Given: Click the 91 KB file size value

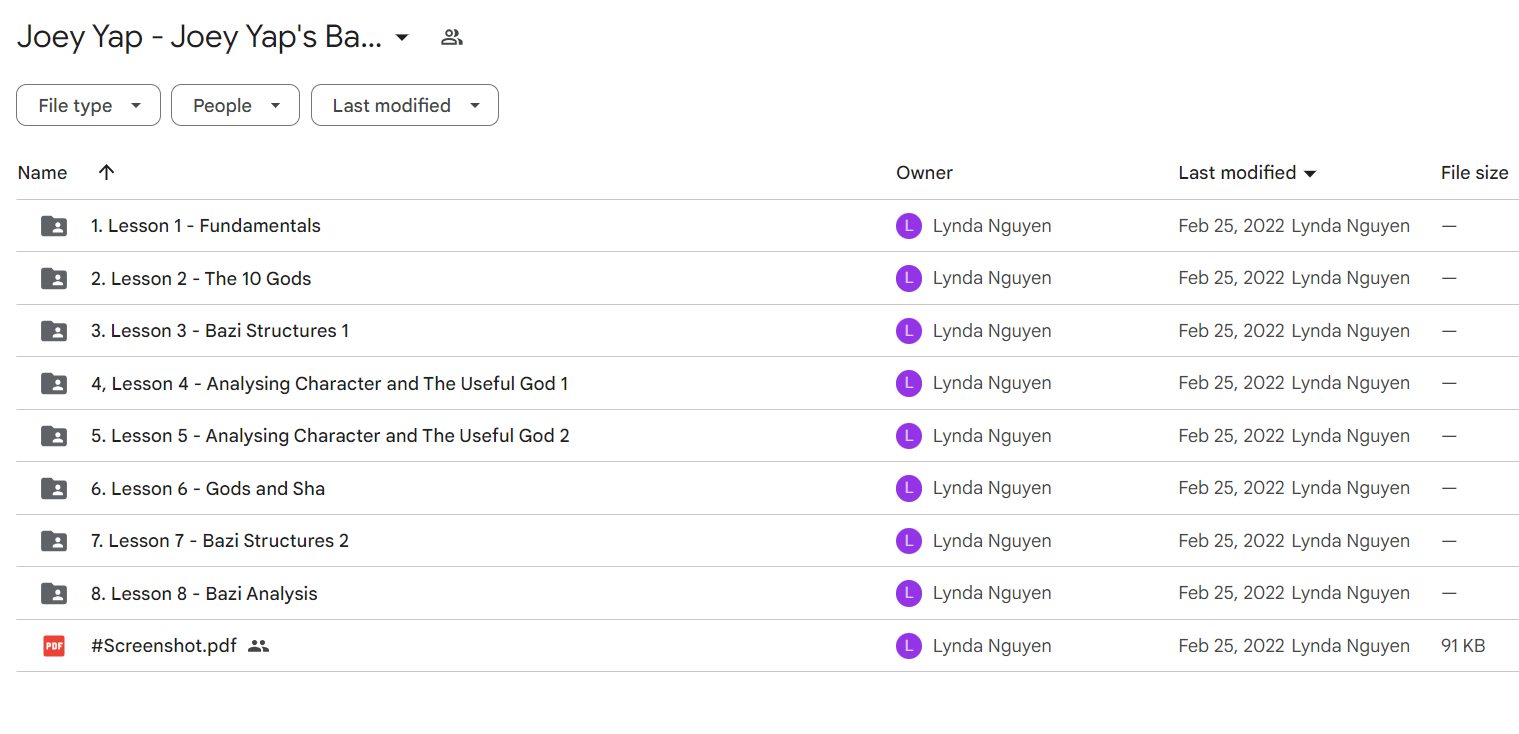Looking at the screenshot, I should [1463, 646].
